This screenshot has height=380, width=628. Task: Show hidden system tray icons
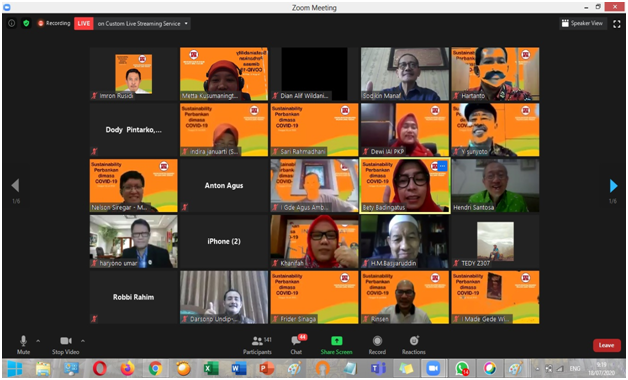[537, 369]
